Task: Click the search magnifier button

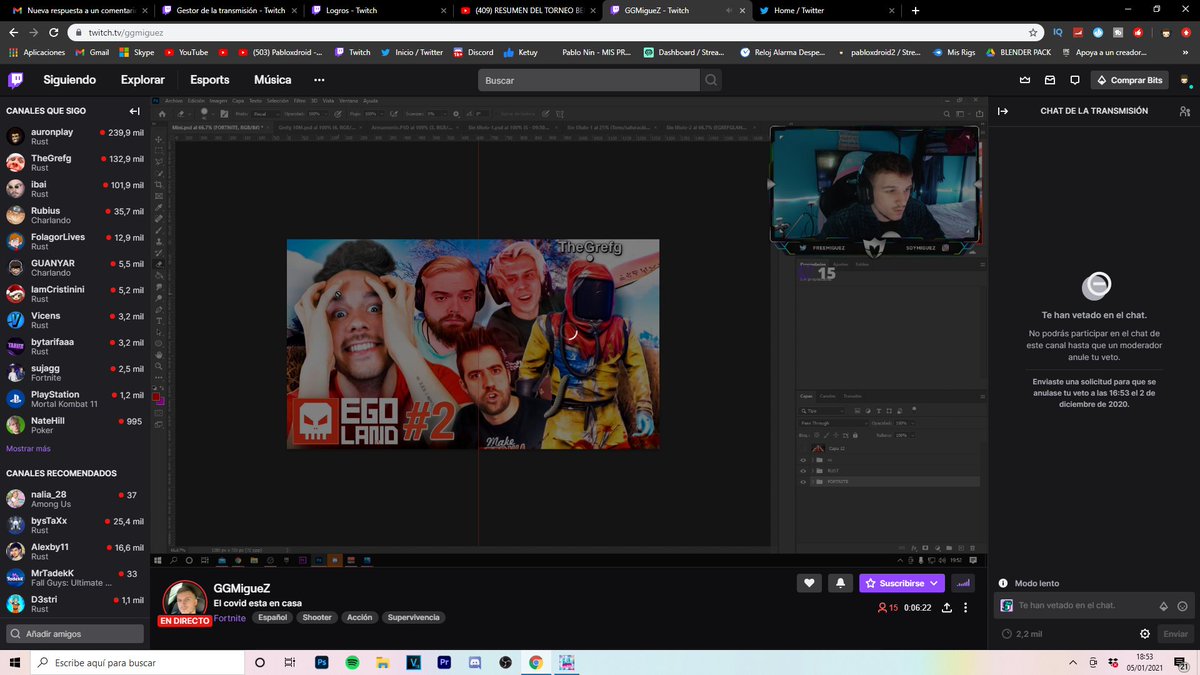Action: (x=711, y=80)
